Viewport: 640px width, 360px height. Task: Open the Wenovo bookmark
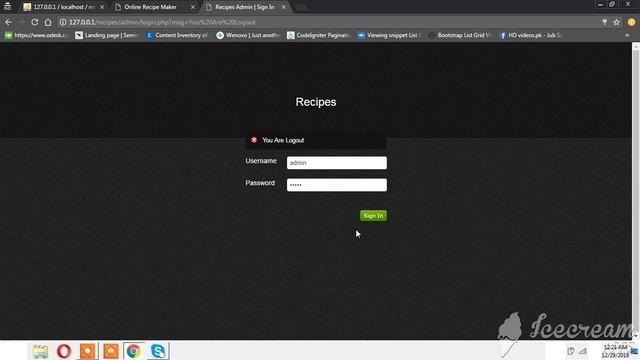tap(248, 36)
